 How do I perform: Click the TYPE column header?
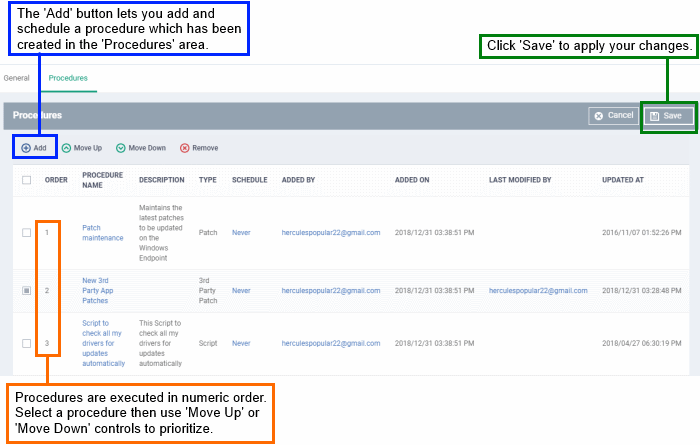tap(208, 180)
